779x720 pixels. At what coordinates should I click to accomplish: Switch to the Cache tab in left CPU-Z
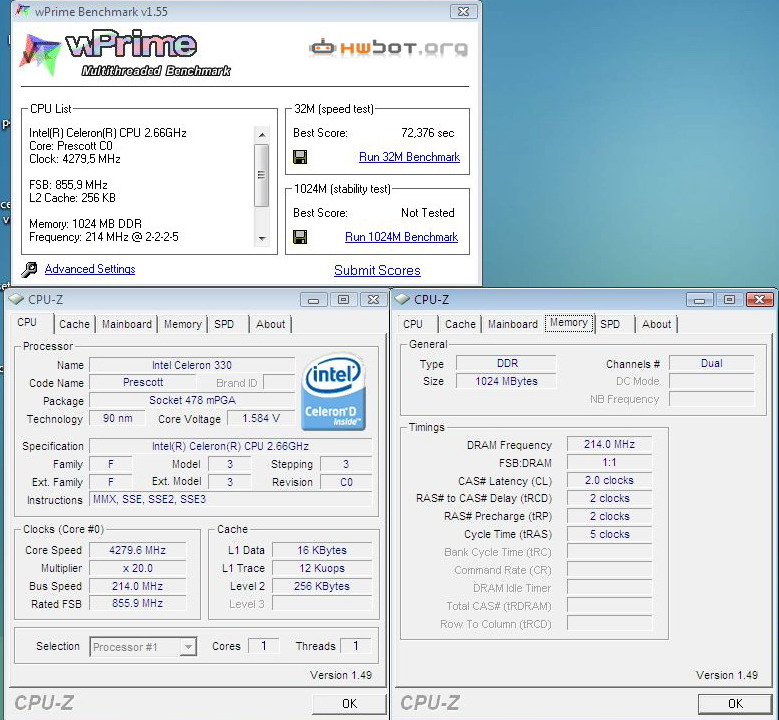point(74,324)
